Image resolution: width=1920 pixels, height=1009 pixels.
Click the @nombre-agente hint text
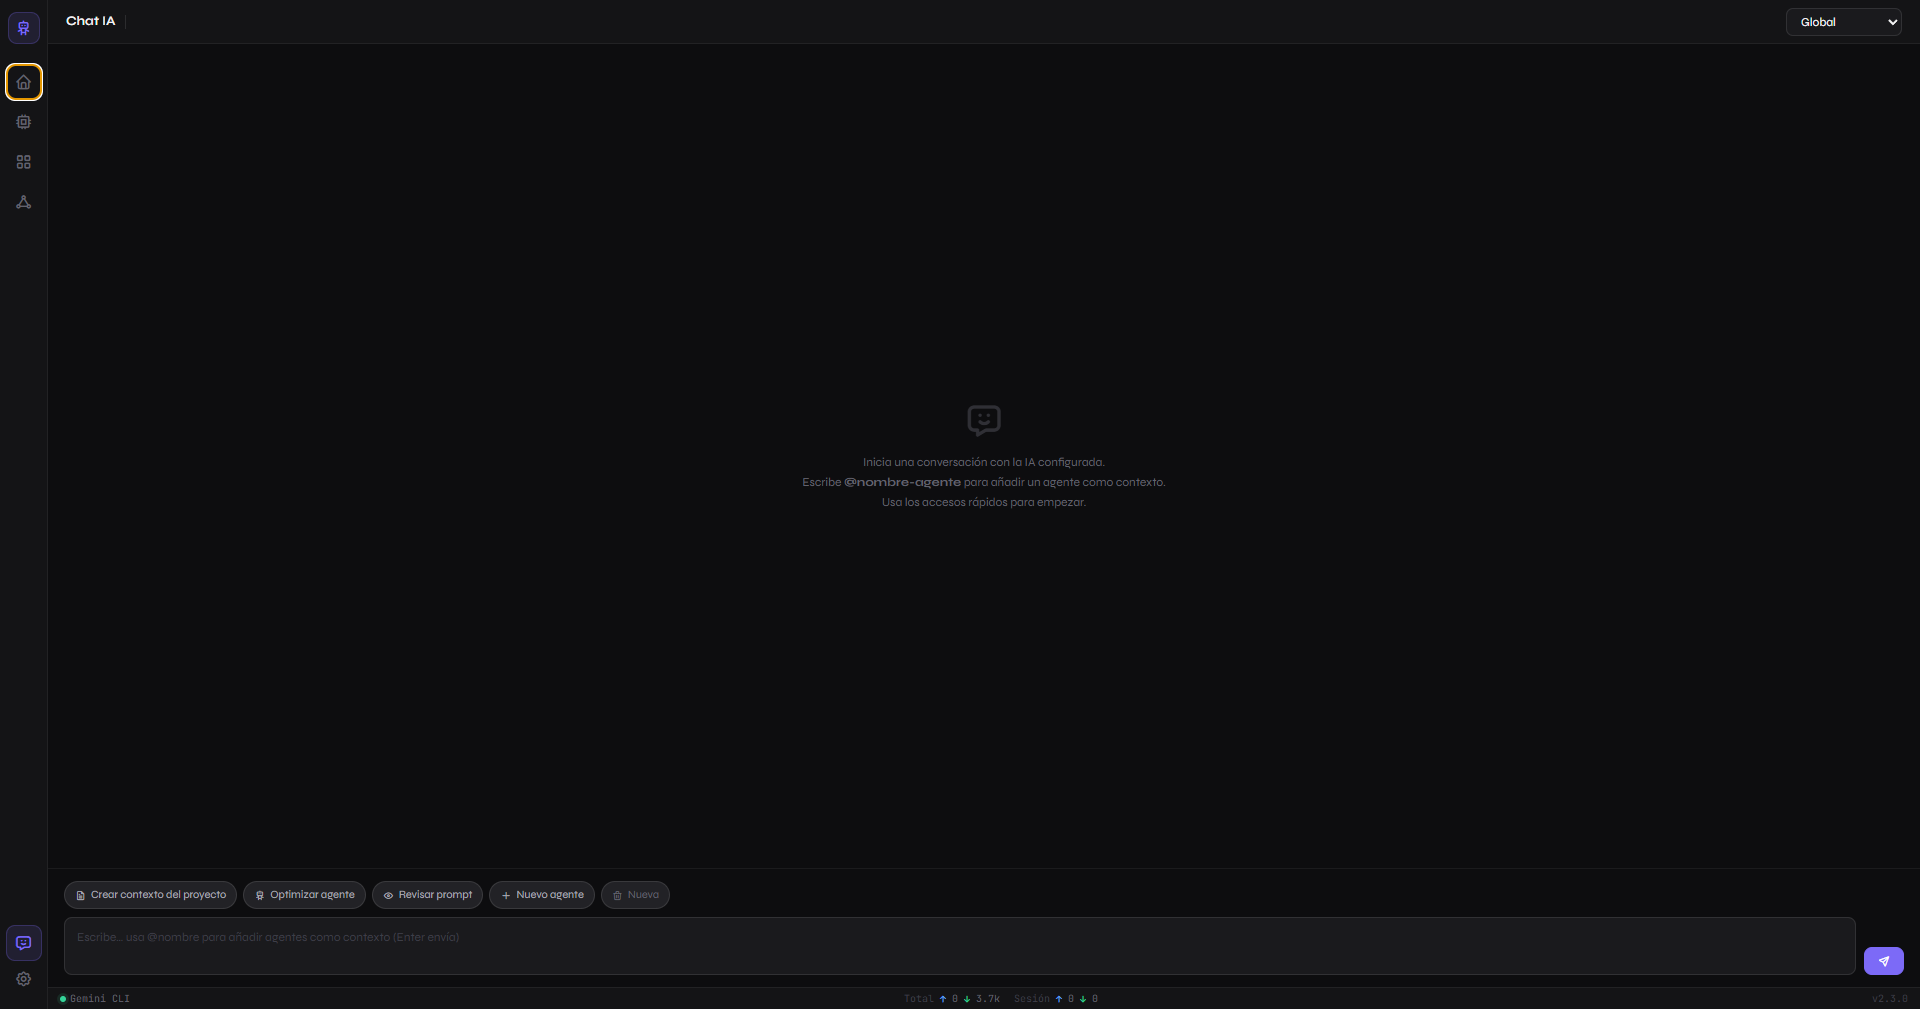pos(902,482)
